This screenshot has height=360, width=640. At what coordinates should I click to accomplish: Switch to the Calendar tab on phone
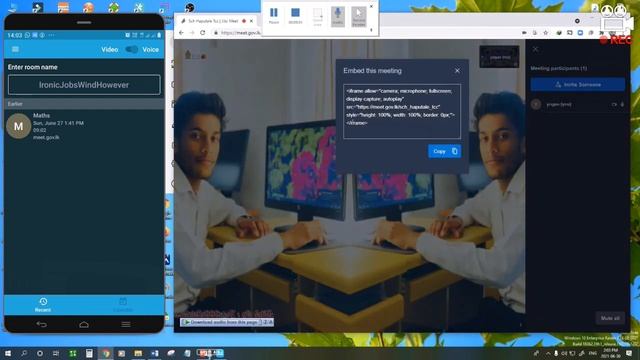coord(123,305)
